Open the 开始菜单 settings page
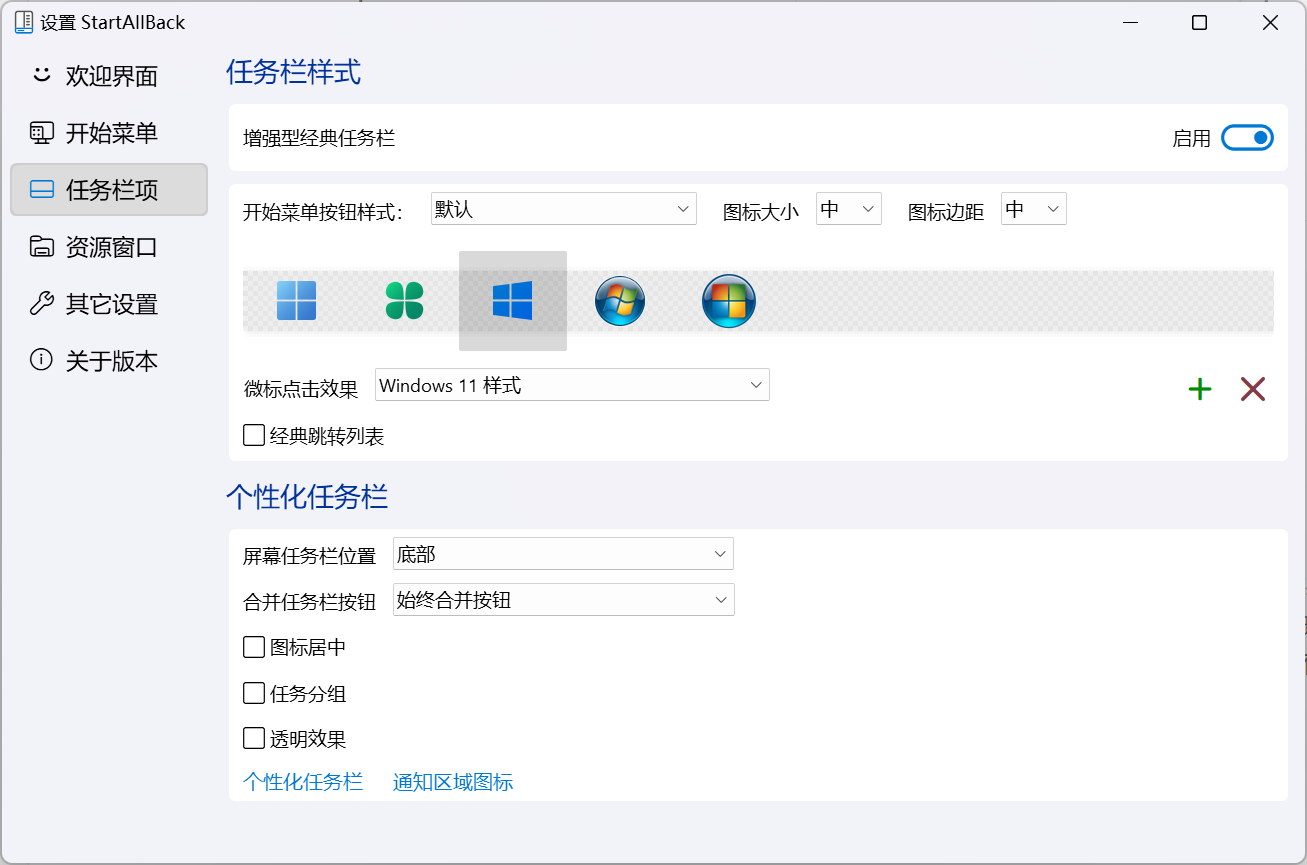This screenshot has height=865, width=1307. [x=109, y=133]
